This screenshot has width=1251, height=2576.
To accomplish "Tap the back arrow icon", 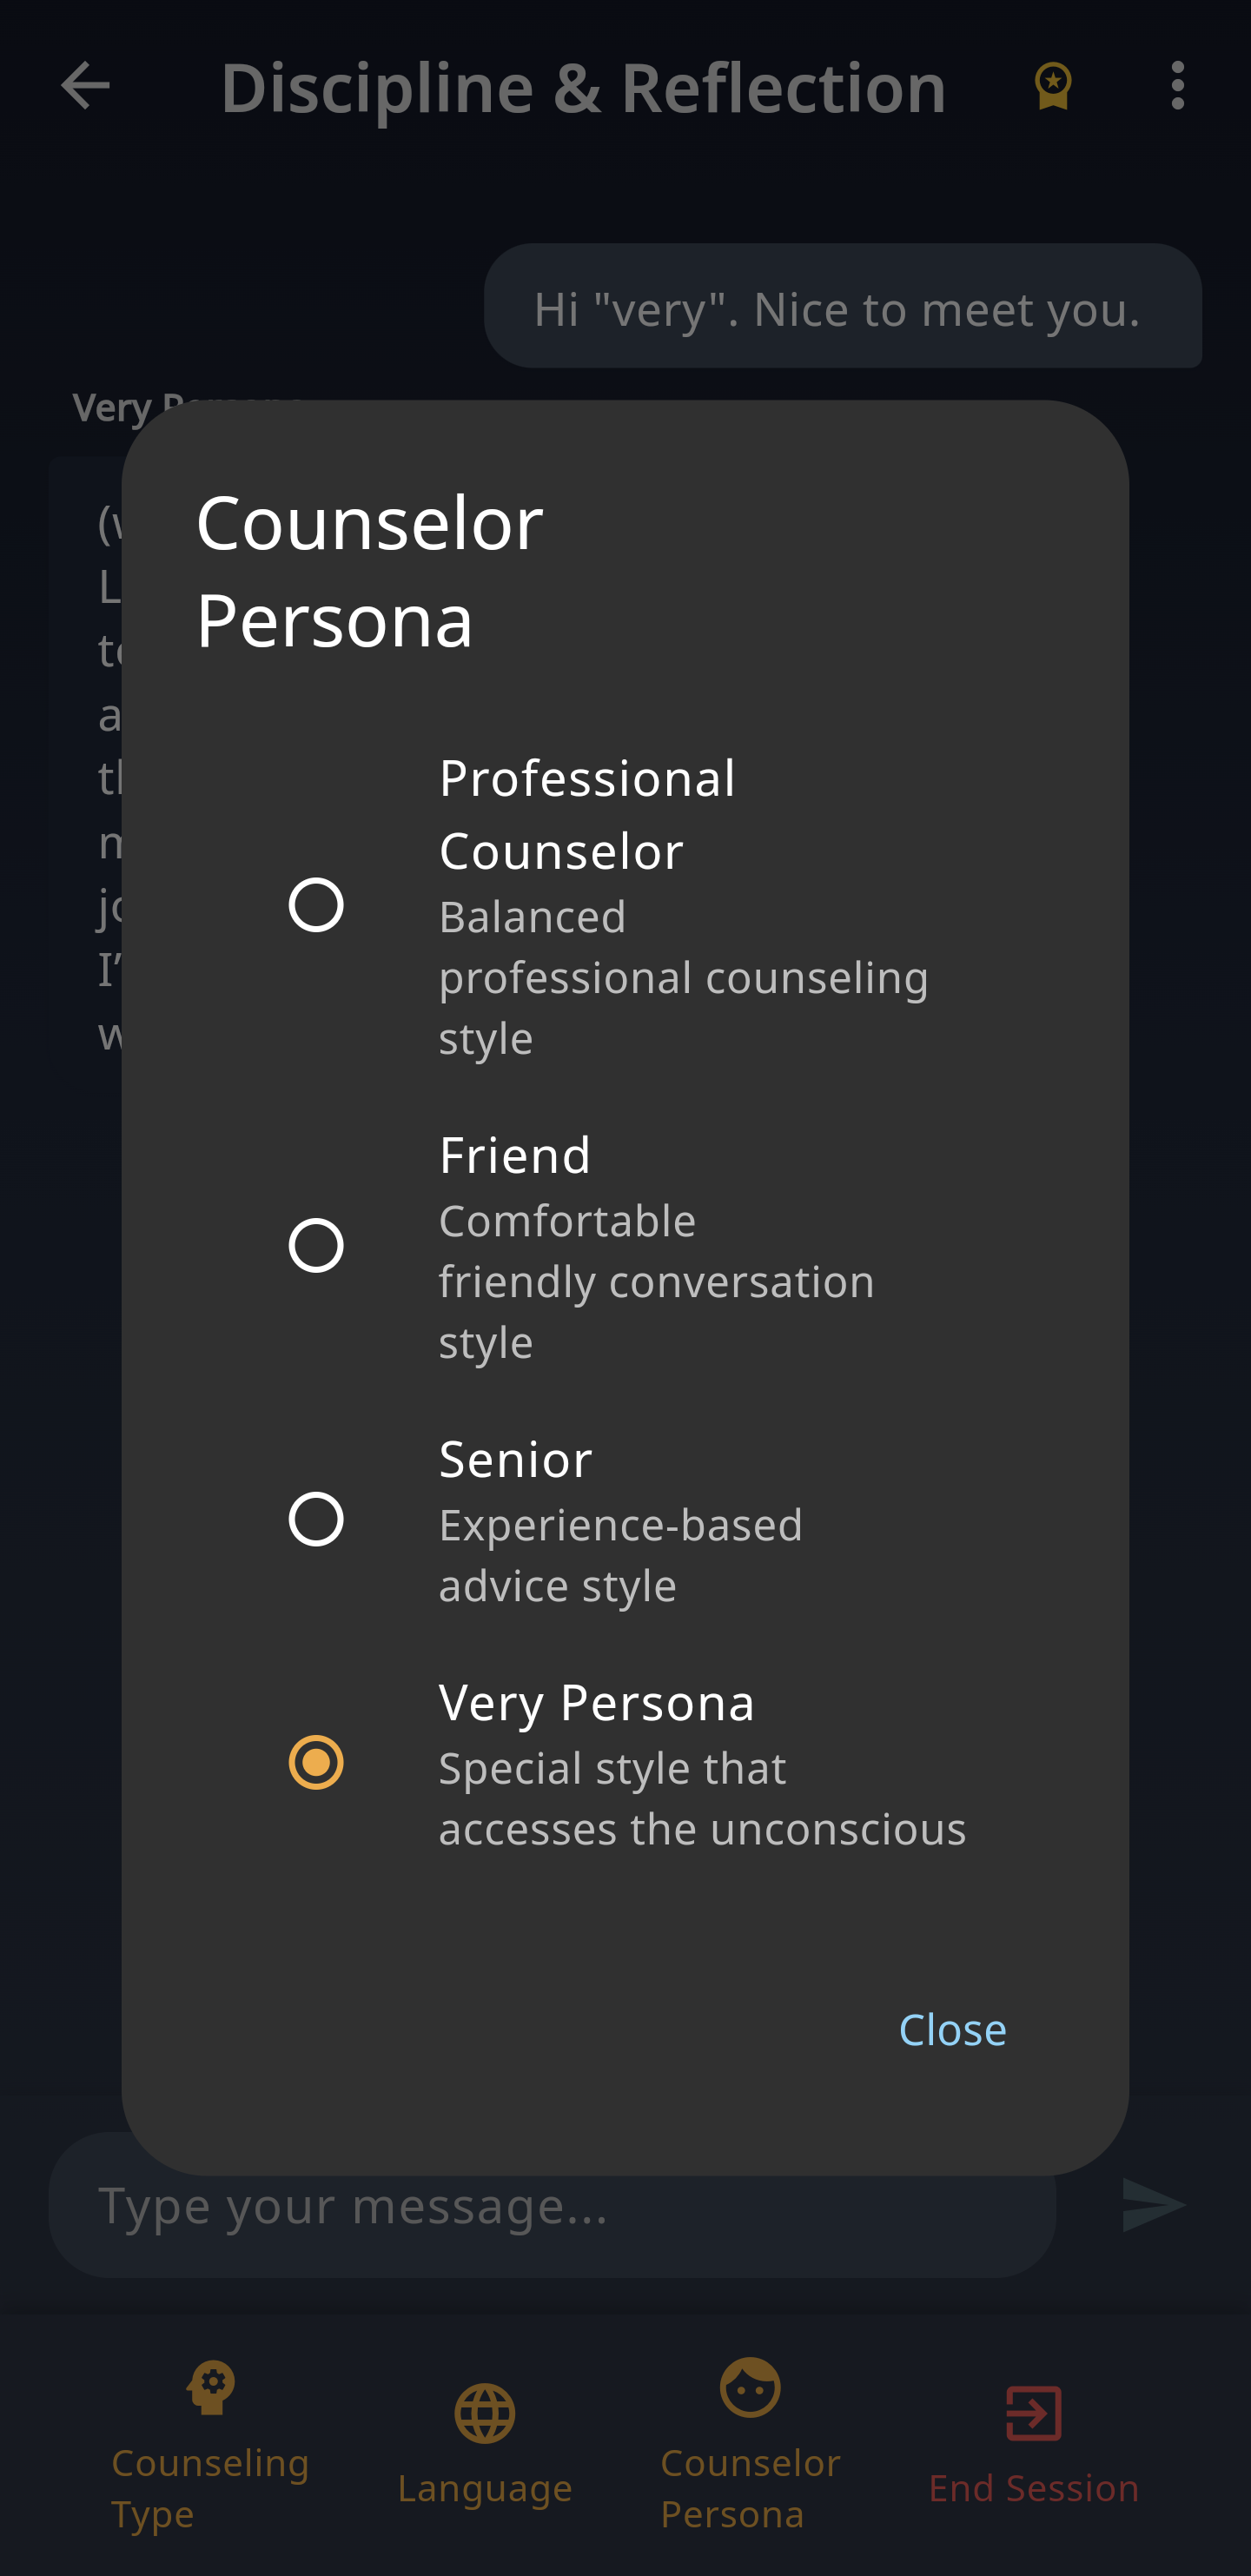I will pos(85,86).
